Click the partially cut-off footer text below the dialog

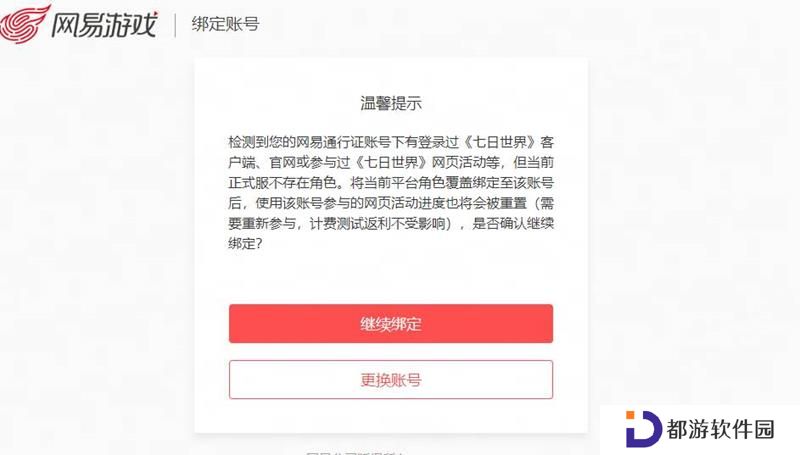(354, 452)
